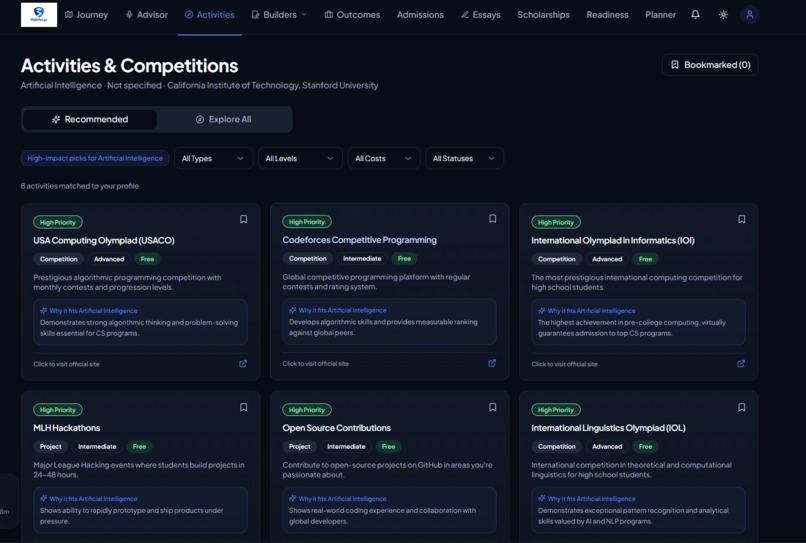806x543 pixels.
Task: Open the All Statuses dropdown
Action: [x=464, y=158]
